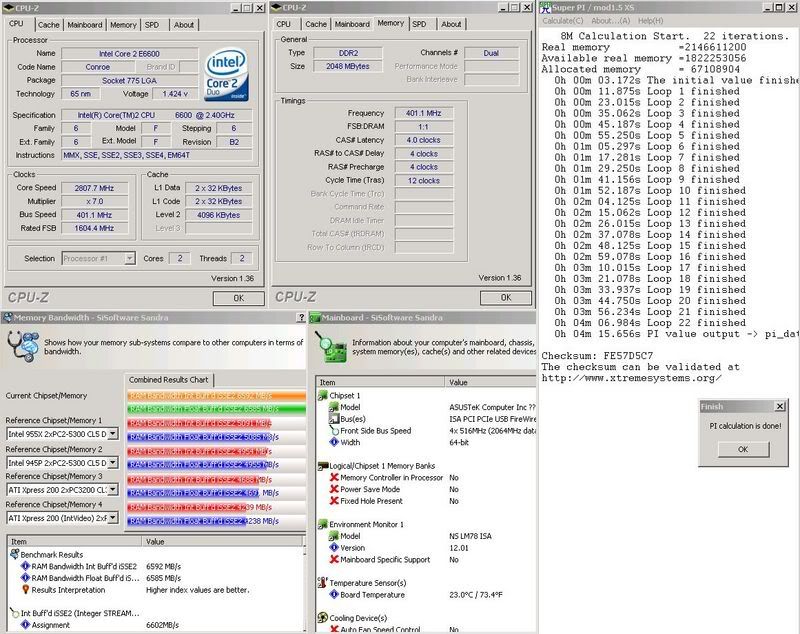Click the "6592 MB/s" benchmark result value
The width and height of the screenshot is (800, 634).
pos(163,566)
